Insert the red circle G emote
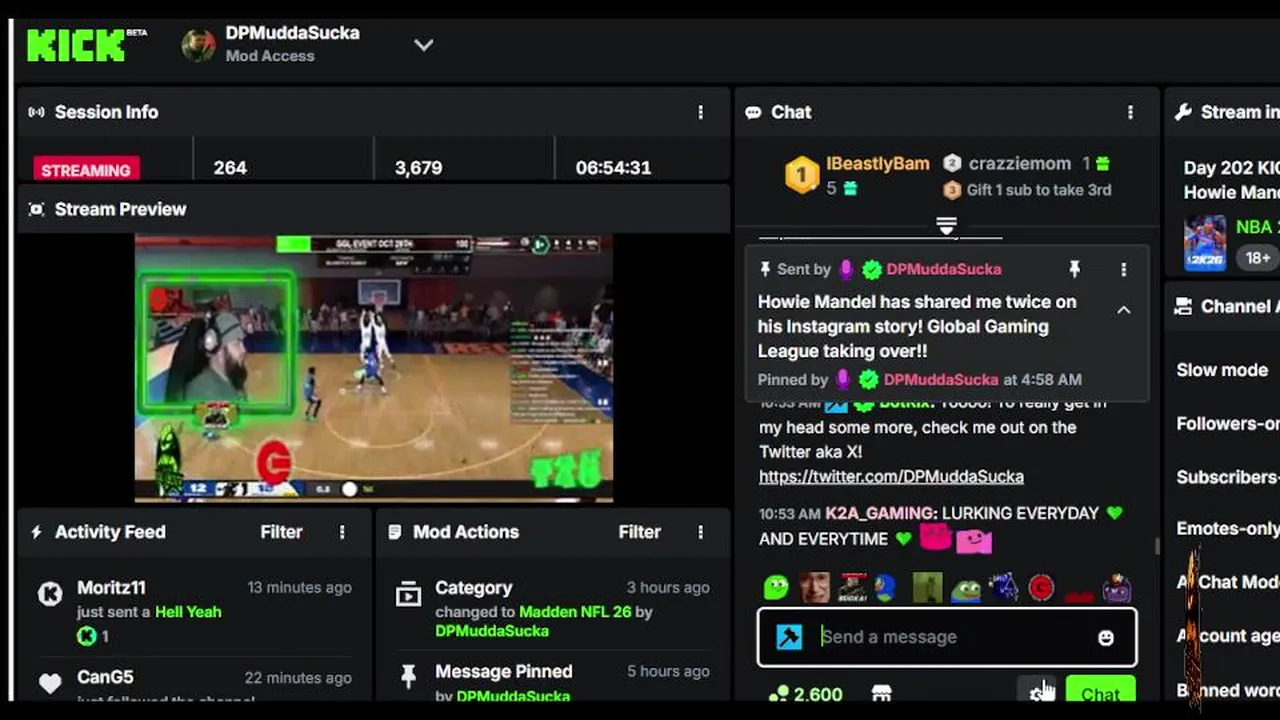 1041,587
